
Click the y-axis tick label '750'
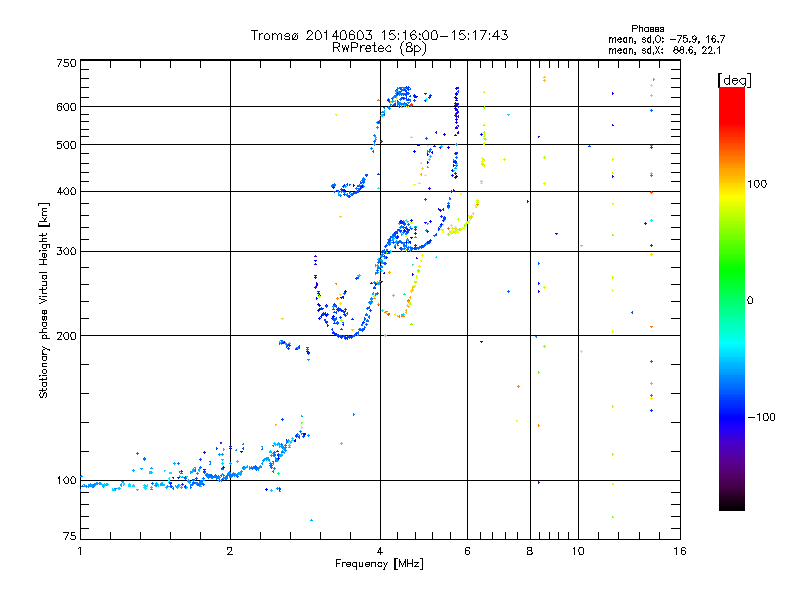point(67,63)
